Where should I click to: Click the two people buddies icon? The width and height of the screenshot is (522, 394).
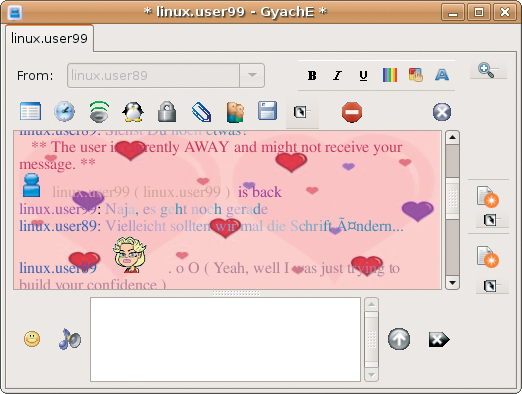click(235, 112)
